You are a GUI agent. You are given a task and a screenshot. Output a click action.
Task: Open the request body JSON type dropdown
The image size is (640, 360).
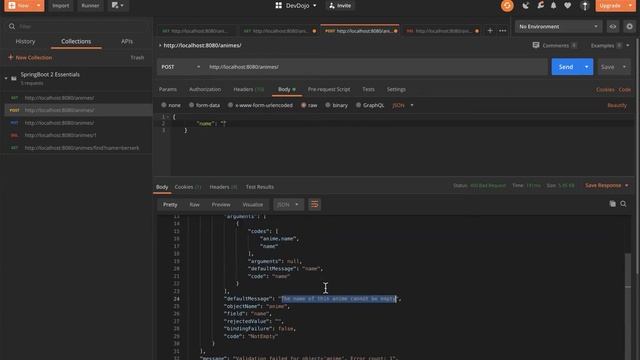click(403, 105)
